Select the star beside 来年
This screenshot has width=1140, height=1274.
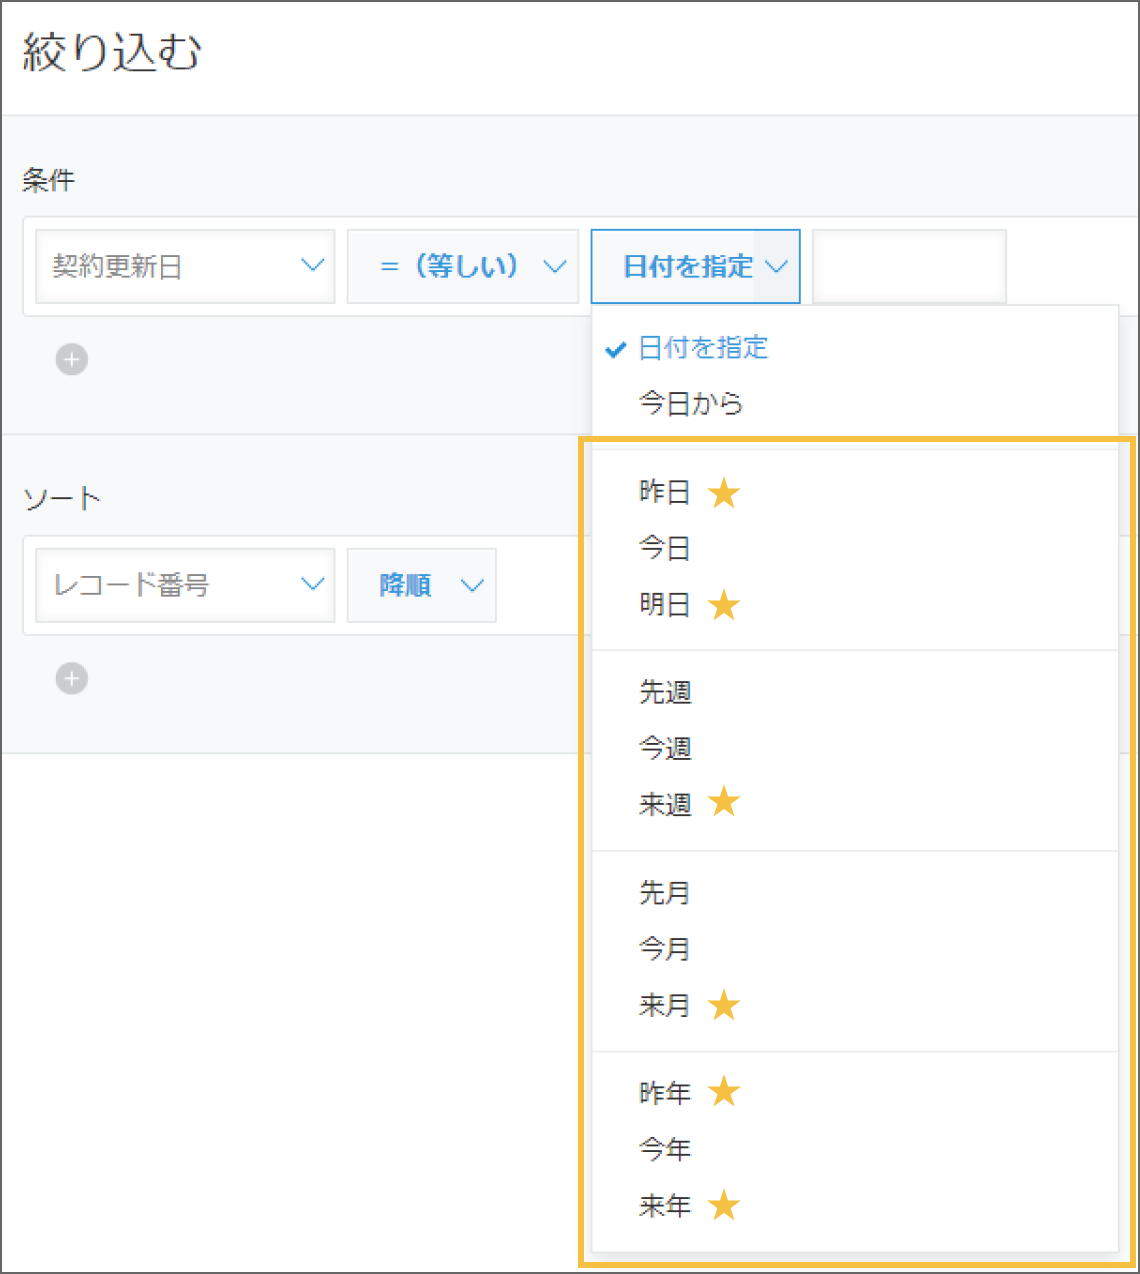724,1205
